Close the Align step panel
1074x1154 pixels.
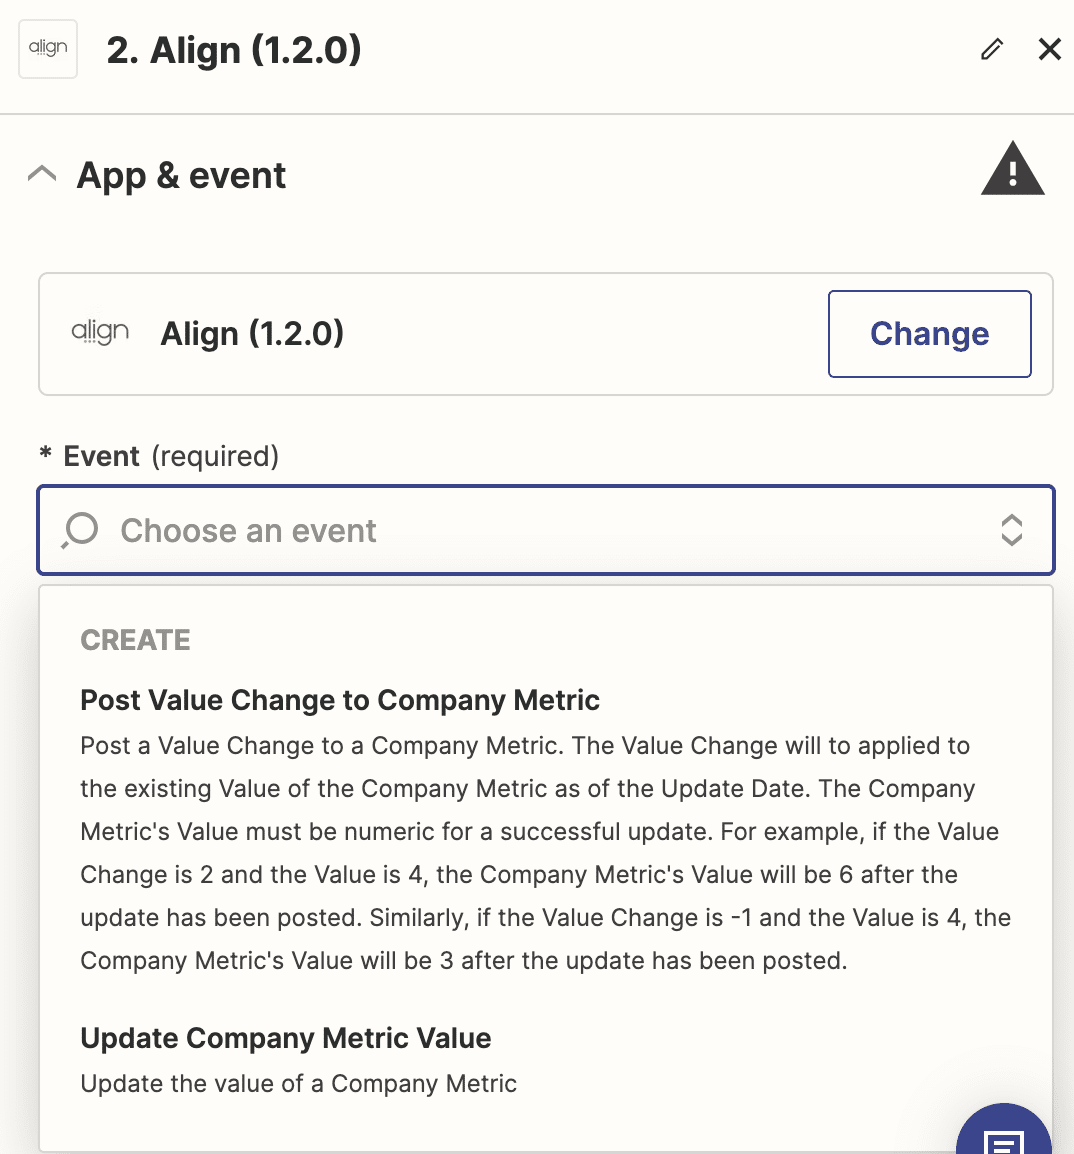click(x=1049, y=49)
